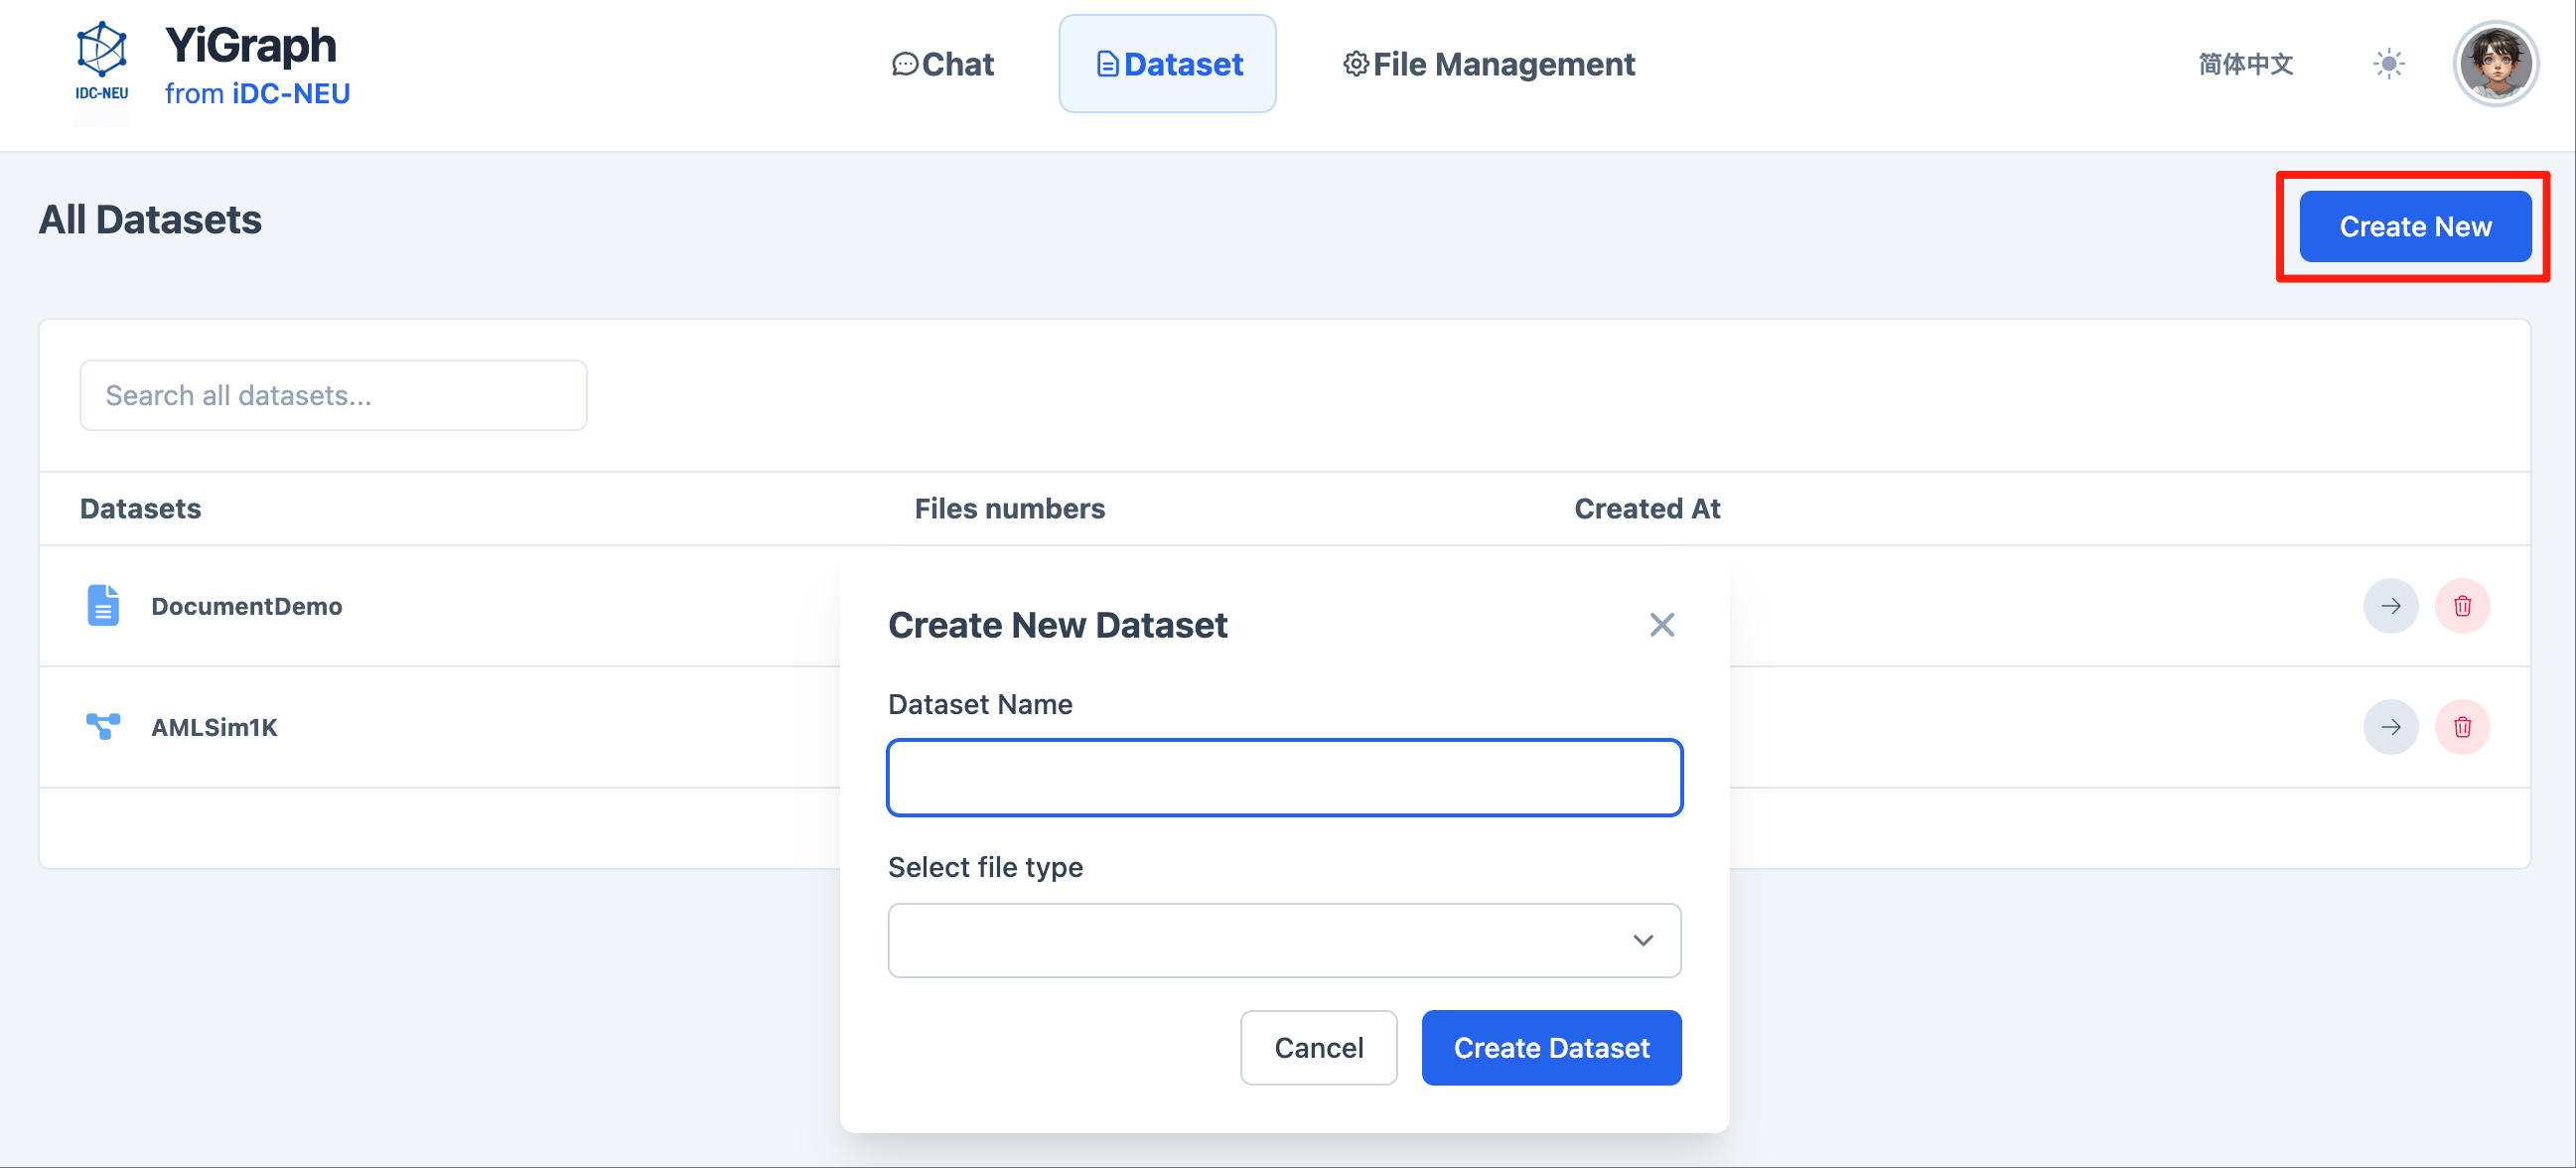
Task: Click the Dataset Name input field
Action: pyautogui.click(x=1284, y=777)
